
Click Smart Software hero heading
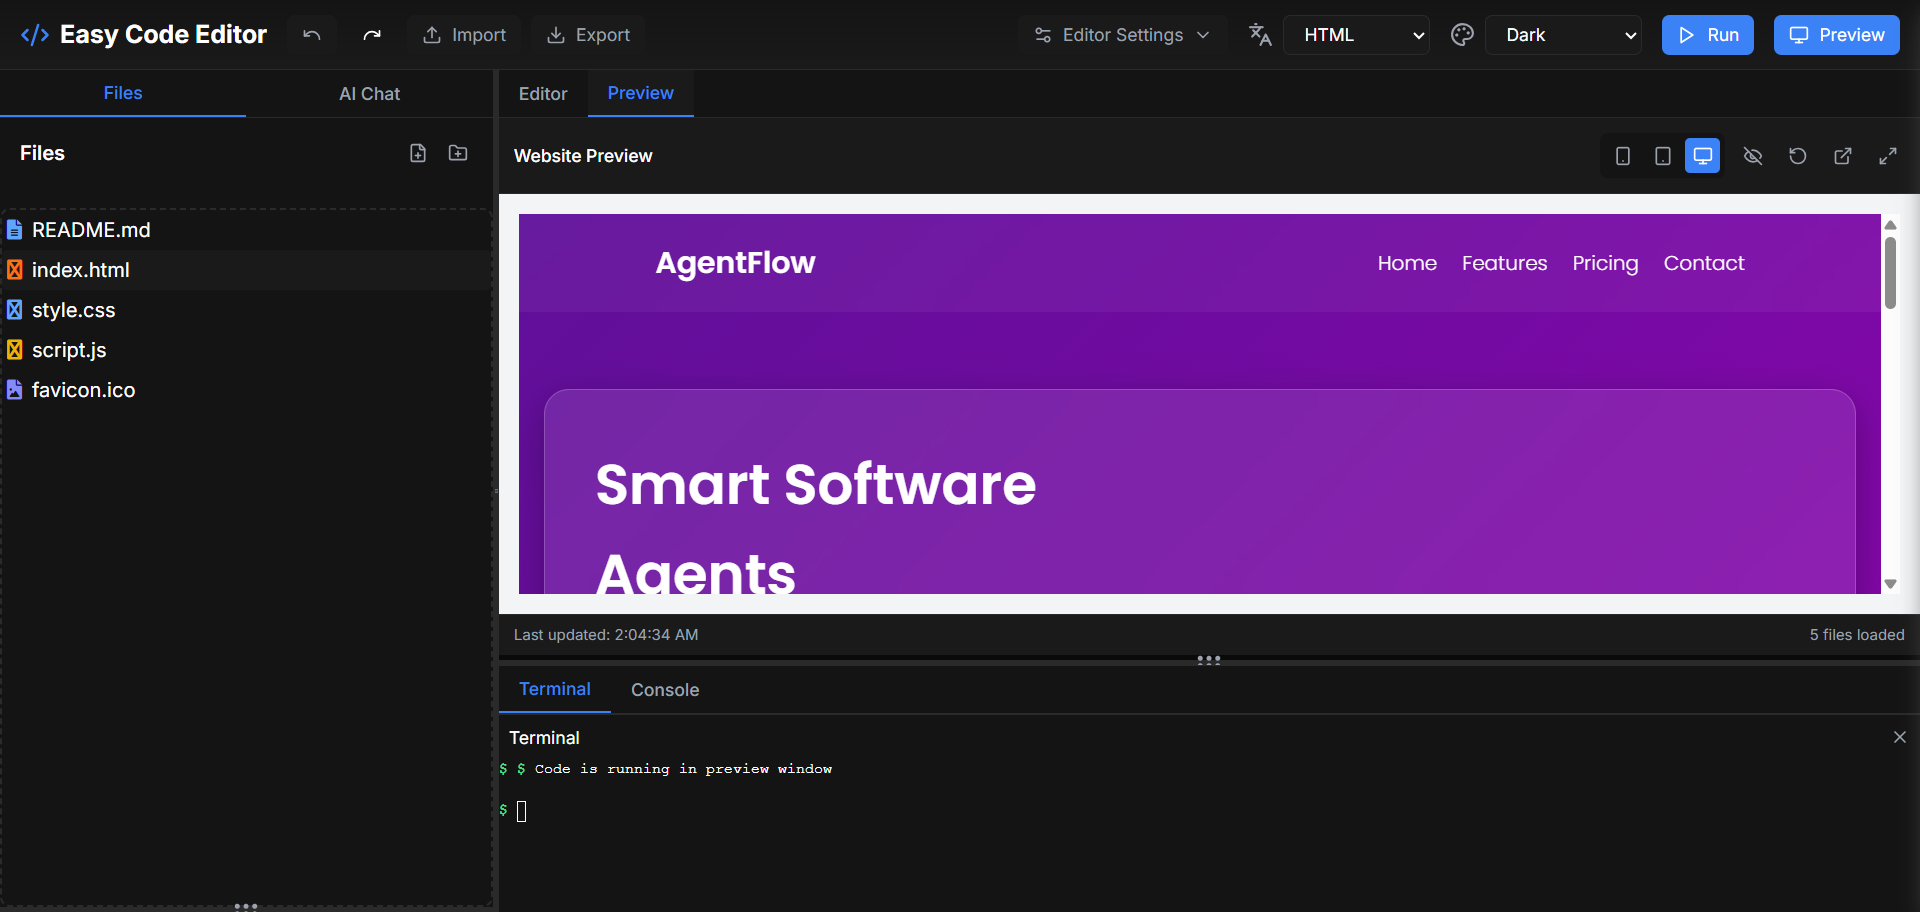tap(815, 485)
